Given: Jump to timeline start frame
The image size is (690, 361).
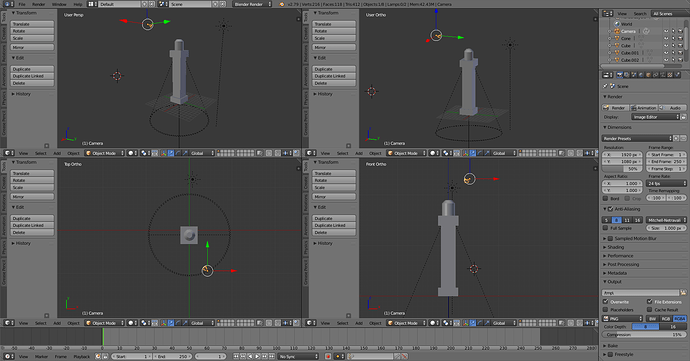Looking at the screenshot, I should point(236,356).
